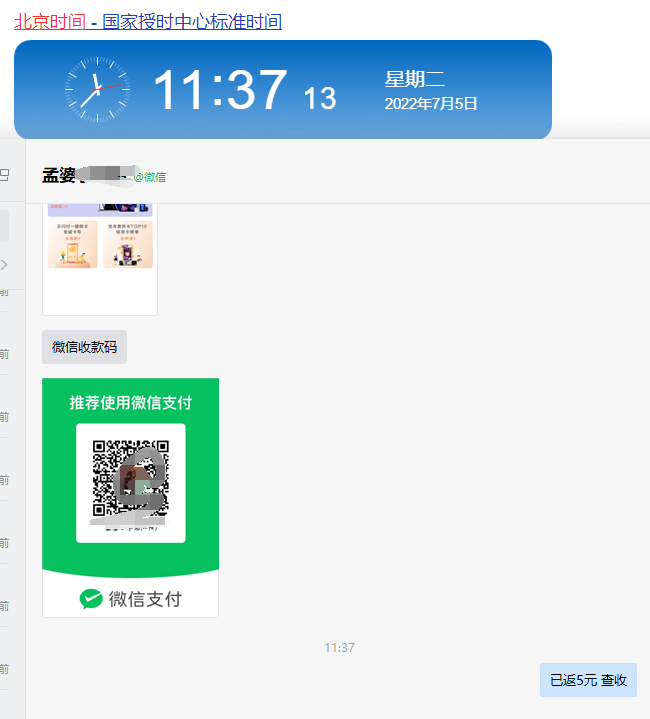Click the red 北京时间 link text
The image size is (650, 719).
(x=50, y=22)
